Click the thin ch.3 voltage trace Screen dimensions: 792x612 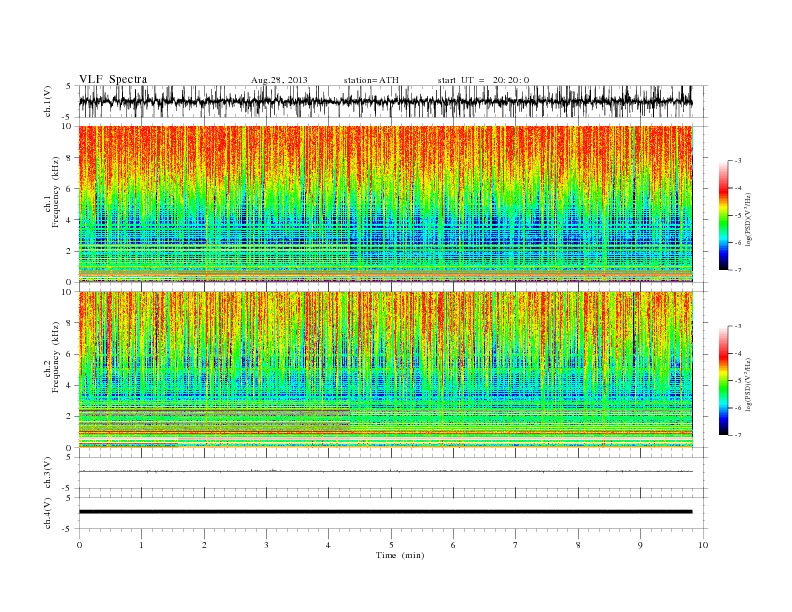(386, 471)
